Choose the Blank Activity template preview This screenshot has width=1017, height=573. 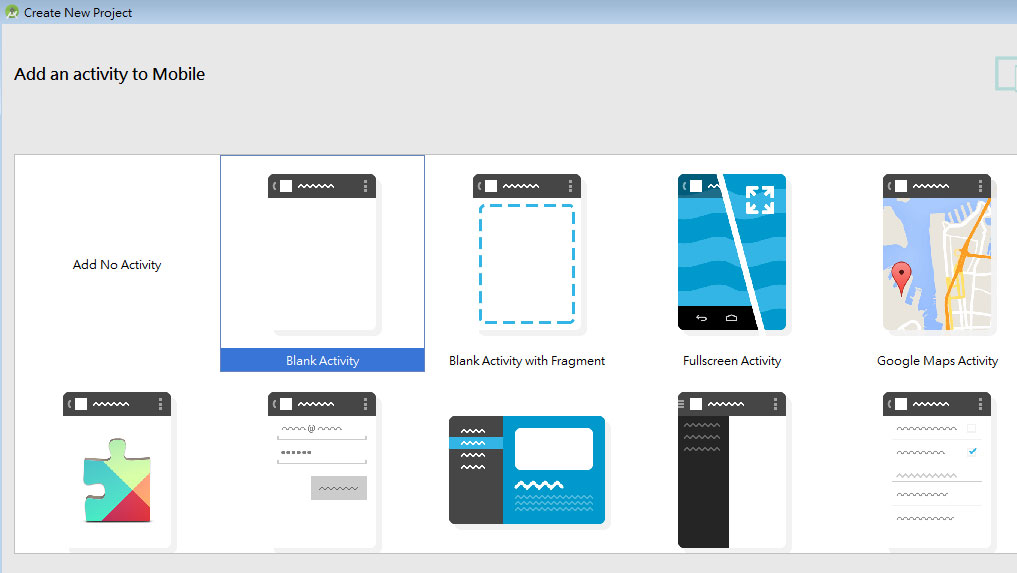[x=322, y=253]
